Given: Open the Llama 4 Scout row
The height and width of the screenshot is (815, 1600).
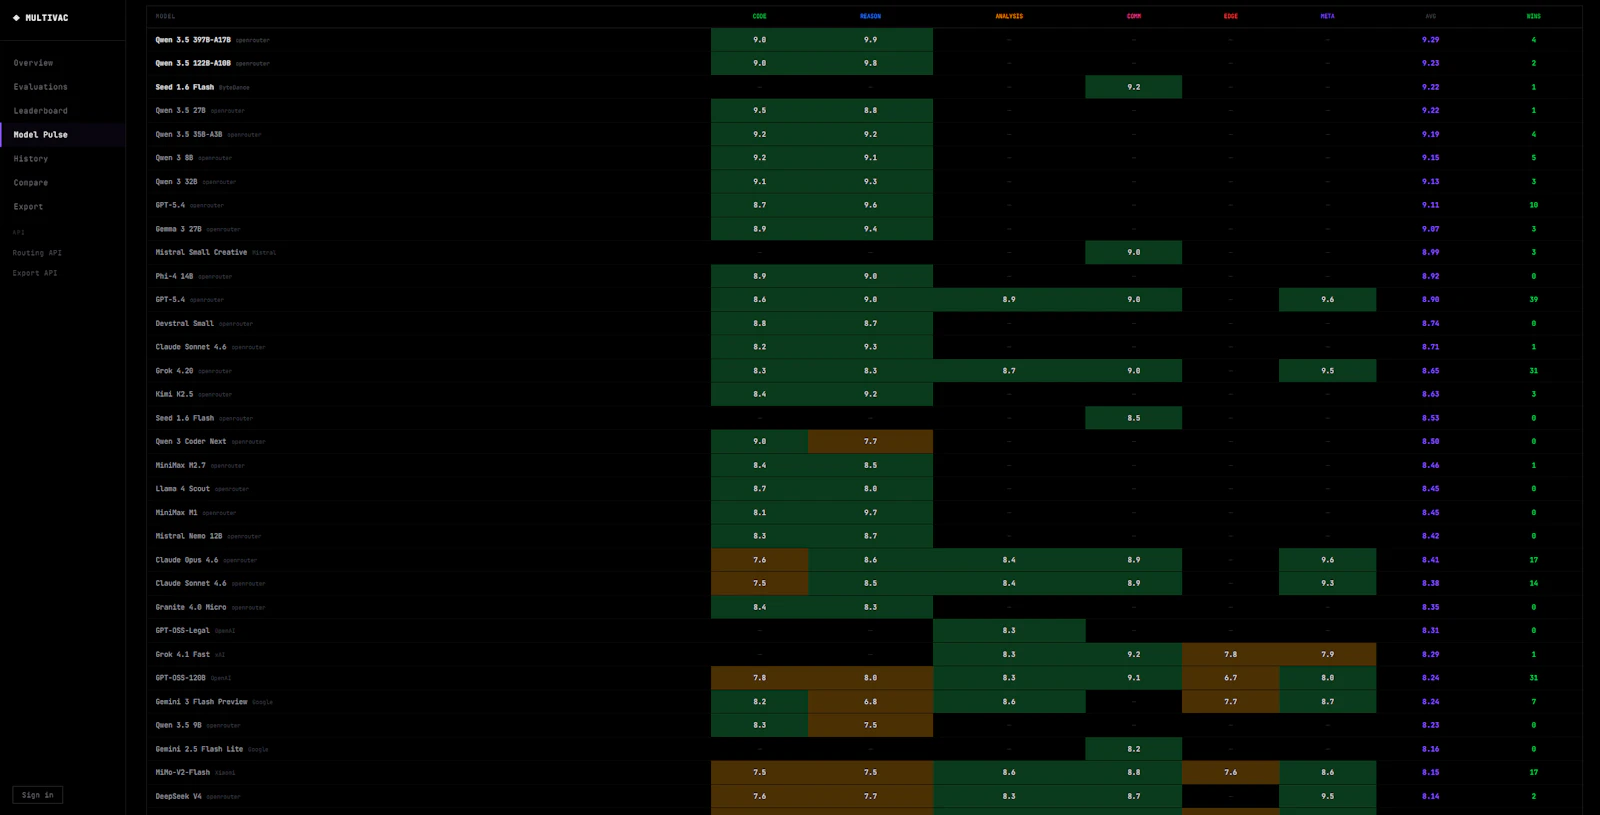Looking at the screenshot, I should [864, 489].
